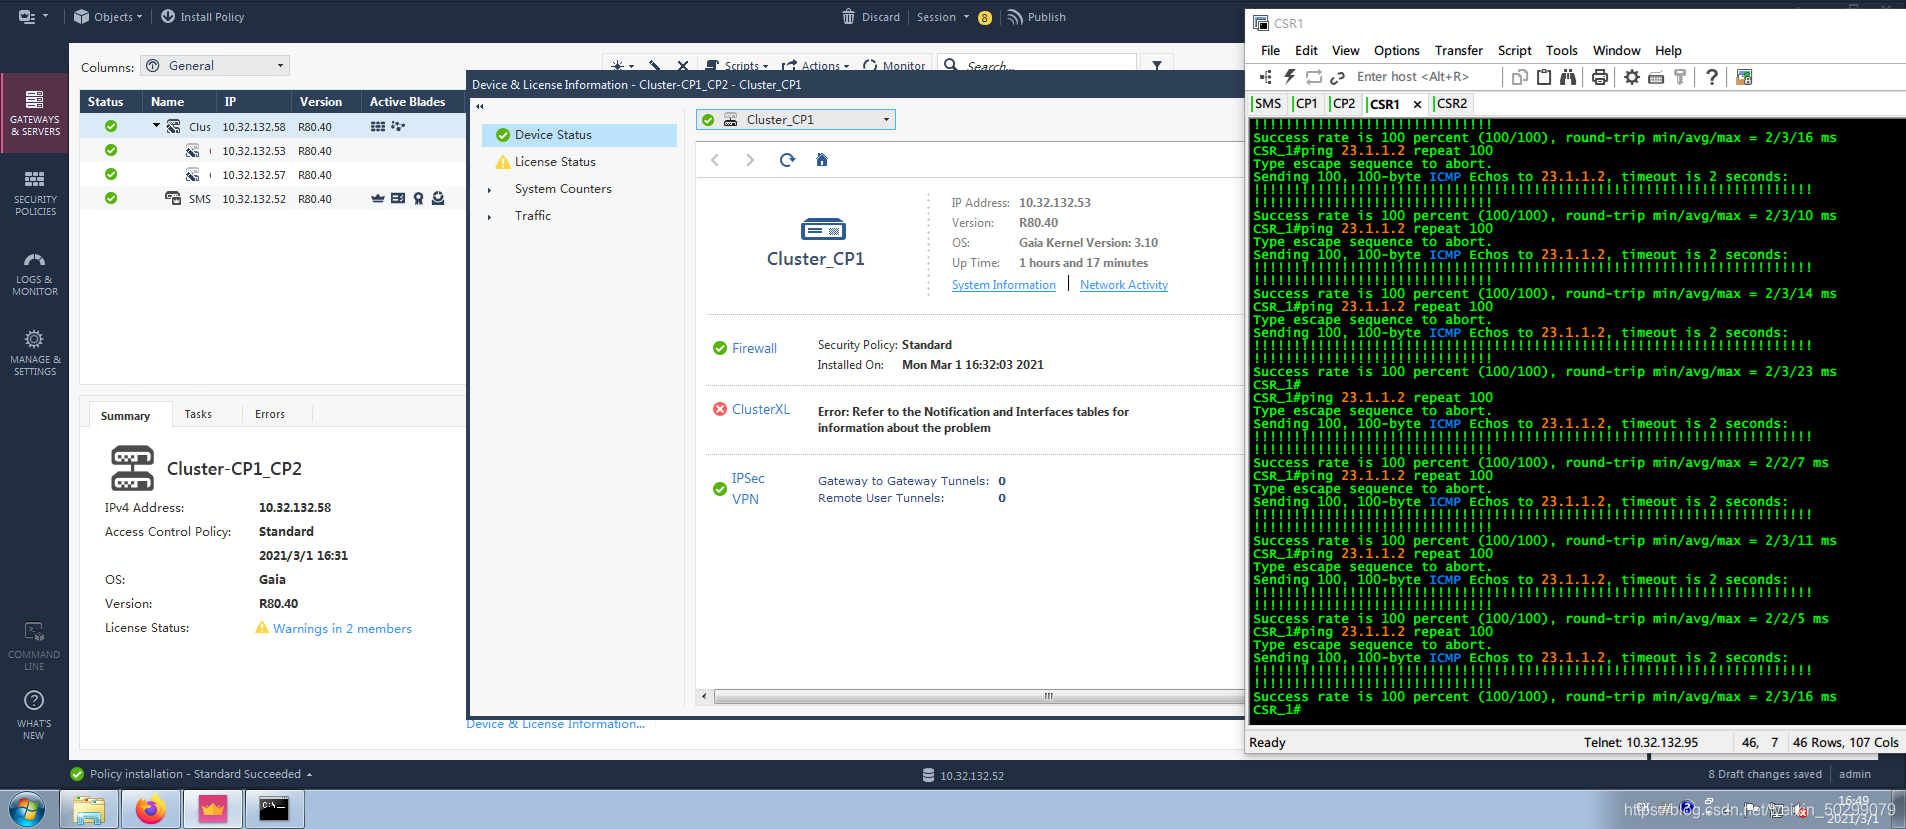Open the Session dropdown
The height and width of the screenshot is (829, 1906).
tap(943, 17)
